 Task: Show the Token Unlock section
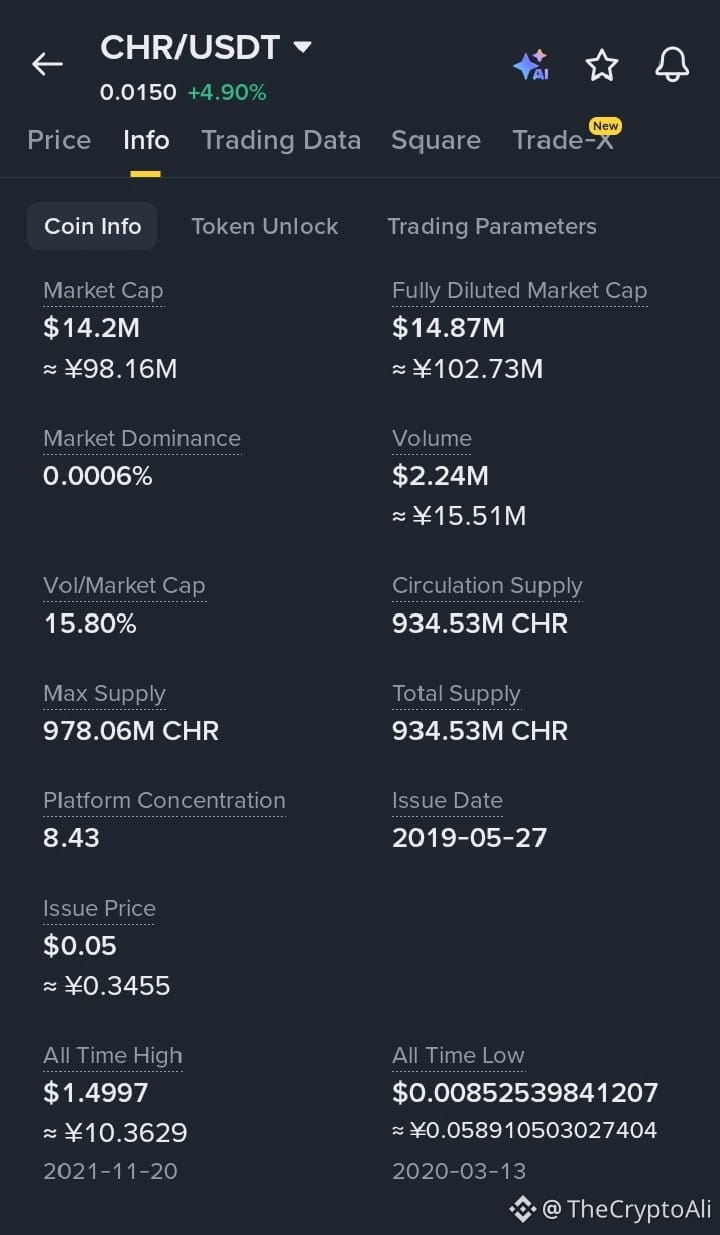coord(265,226)
